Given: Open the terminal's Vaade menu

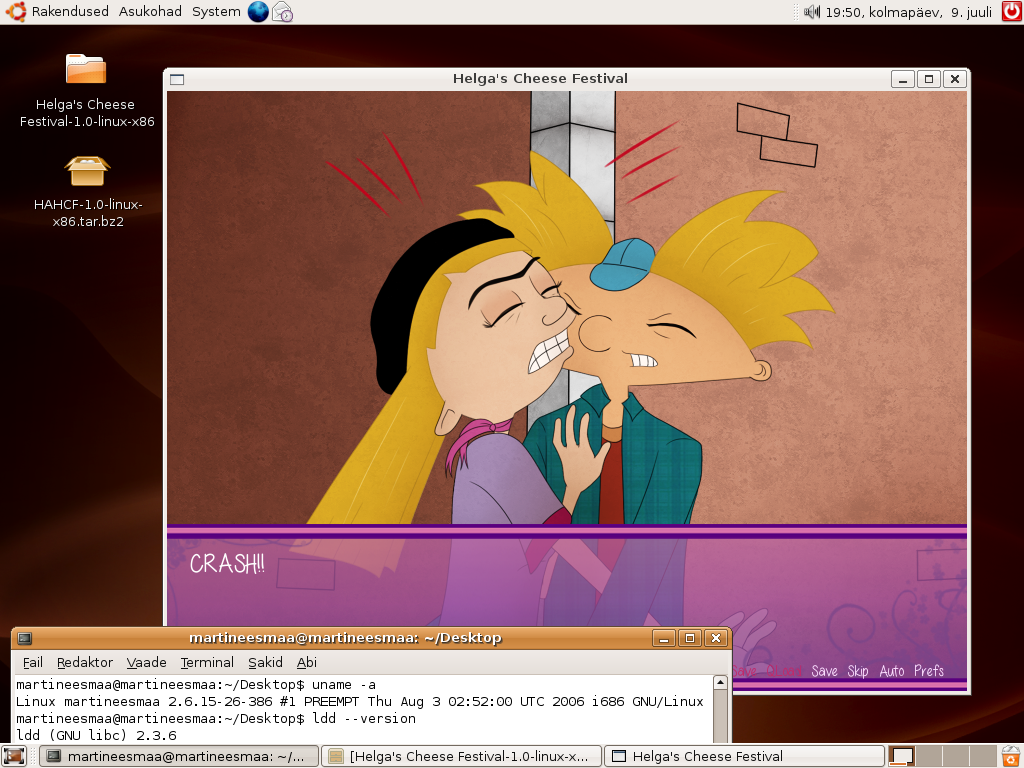Looking at the screenshot, I should [x=146, y=662].
